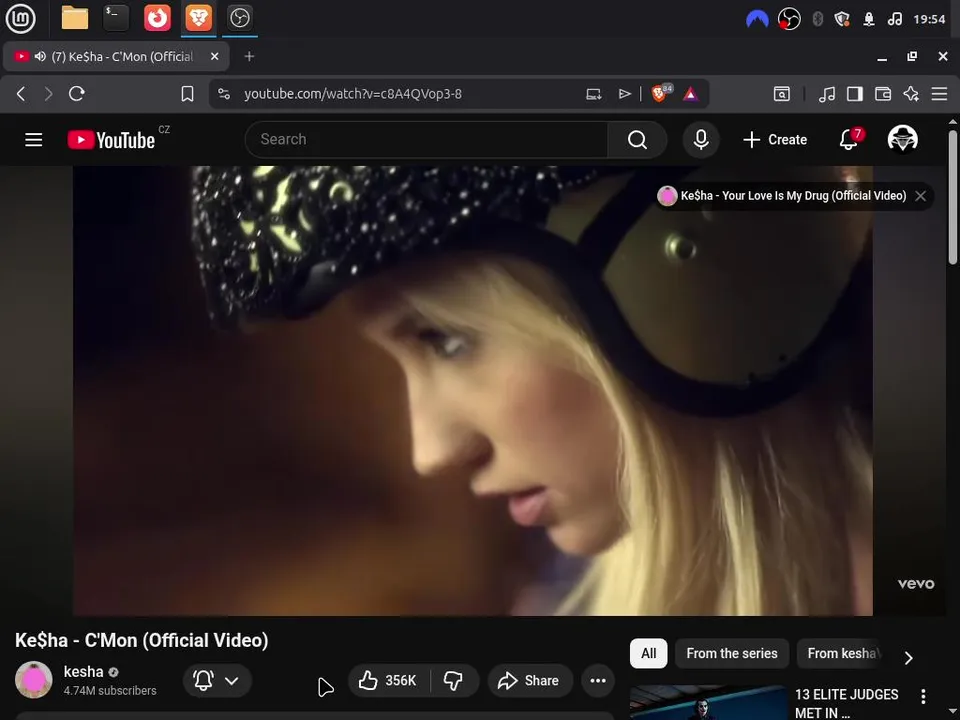Open the three-dot more actions menu
Viewport: 960px width, 720px height.
598,680
